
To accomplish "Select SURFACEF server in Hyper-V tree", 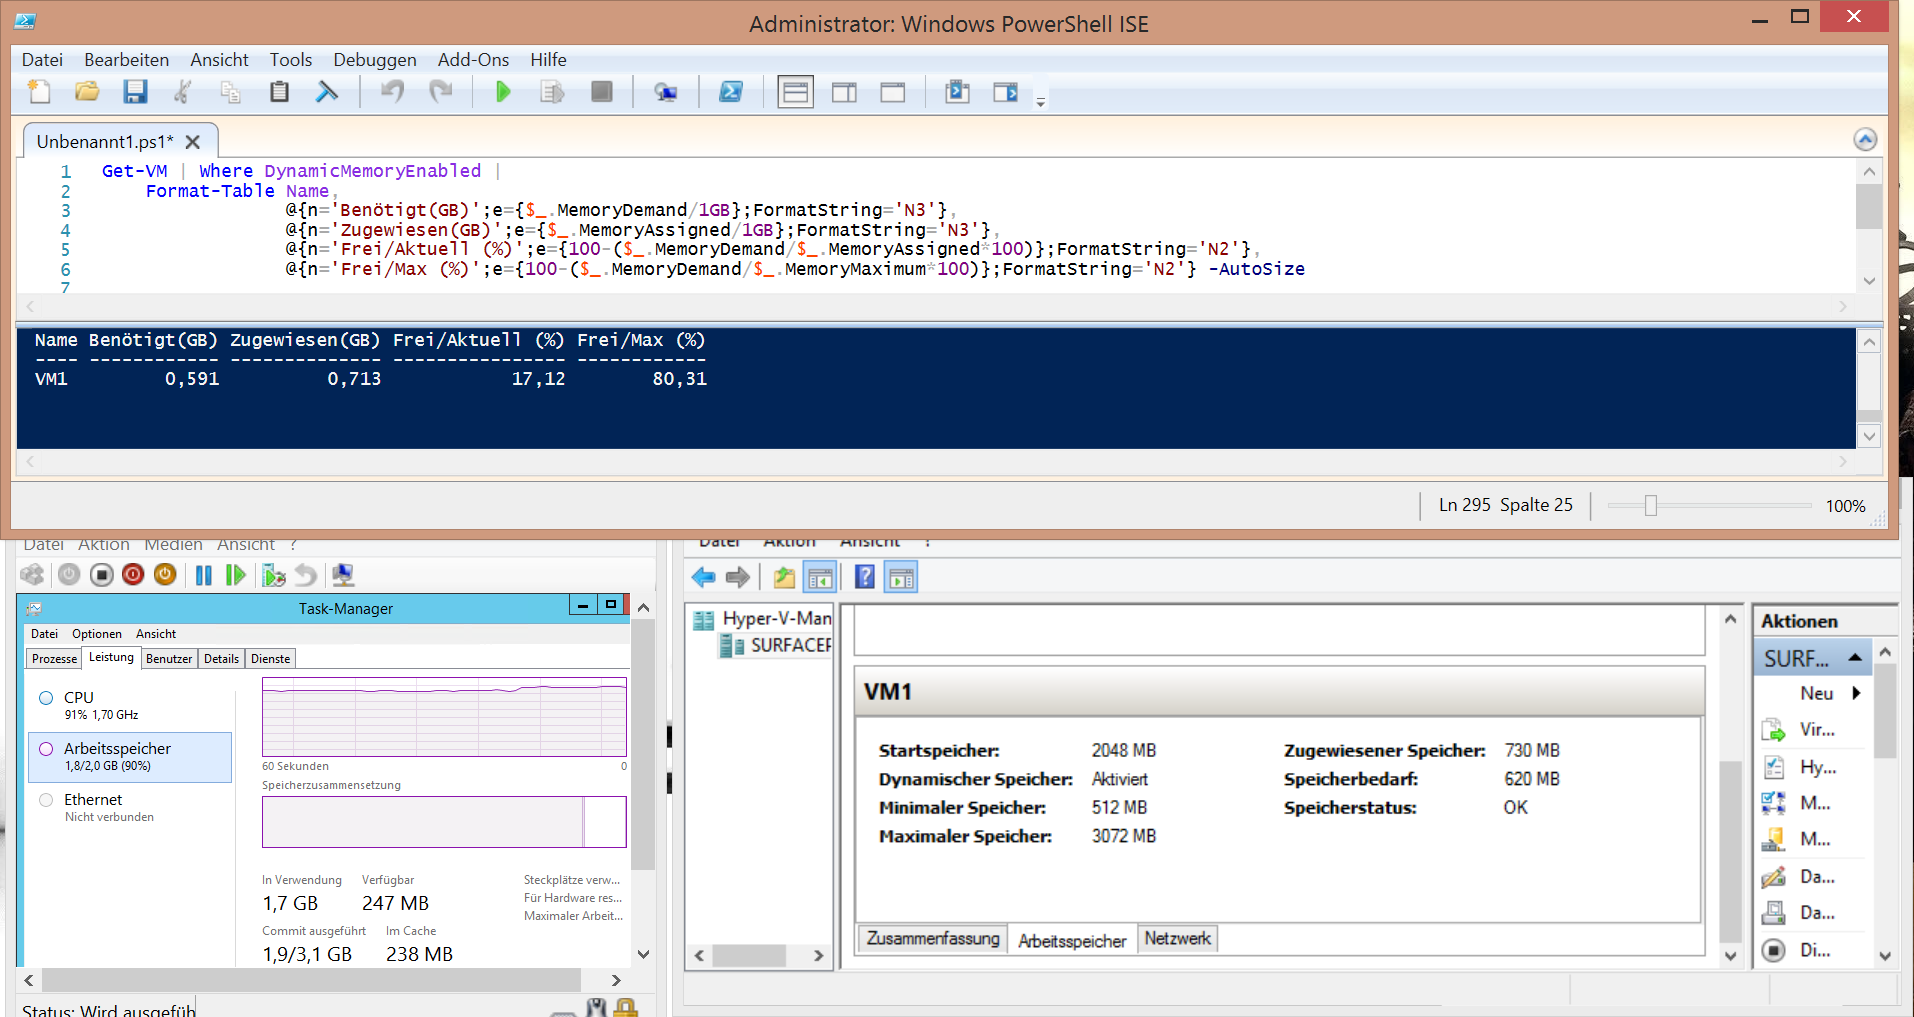I will pyautogui.click(x=777, y=646).
